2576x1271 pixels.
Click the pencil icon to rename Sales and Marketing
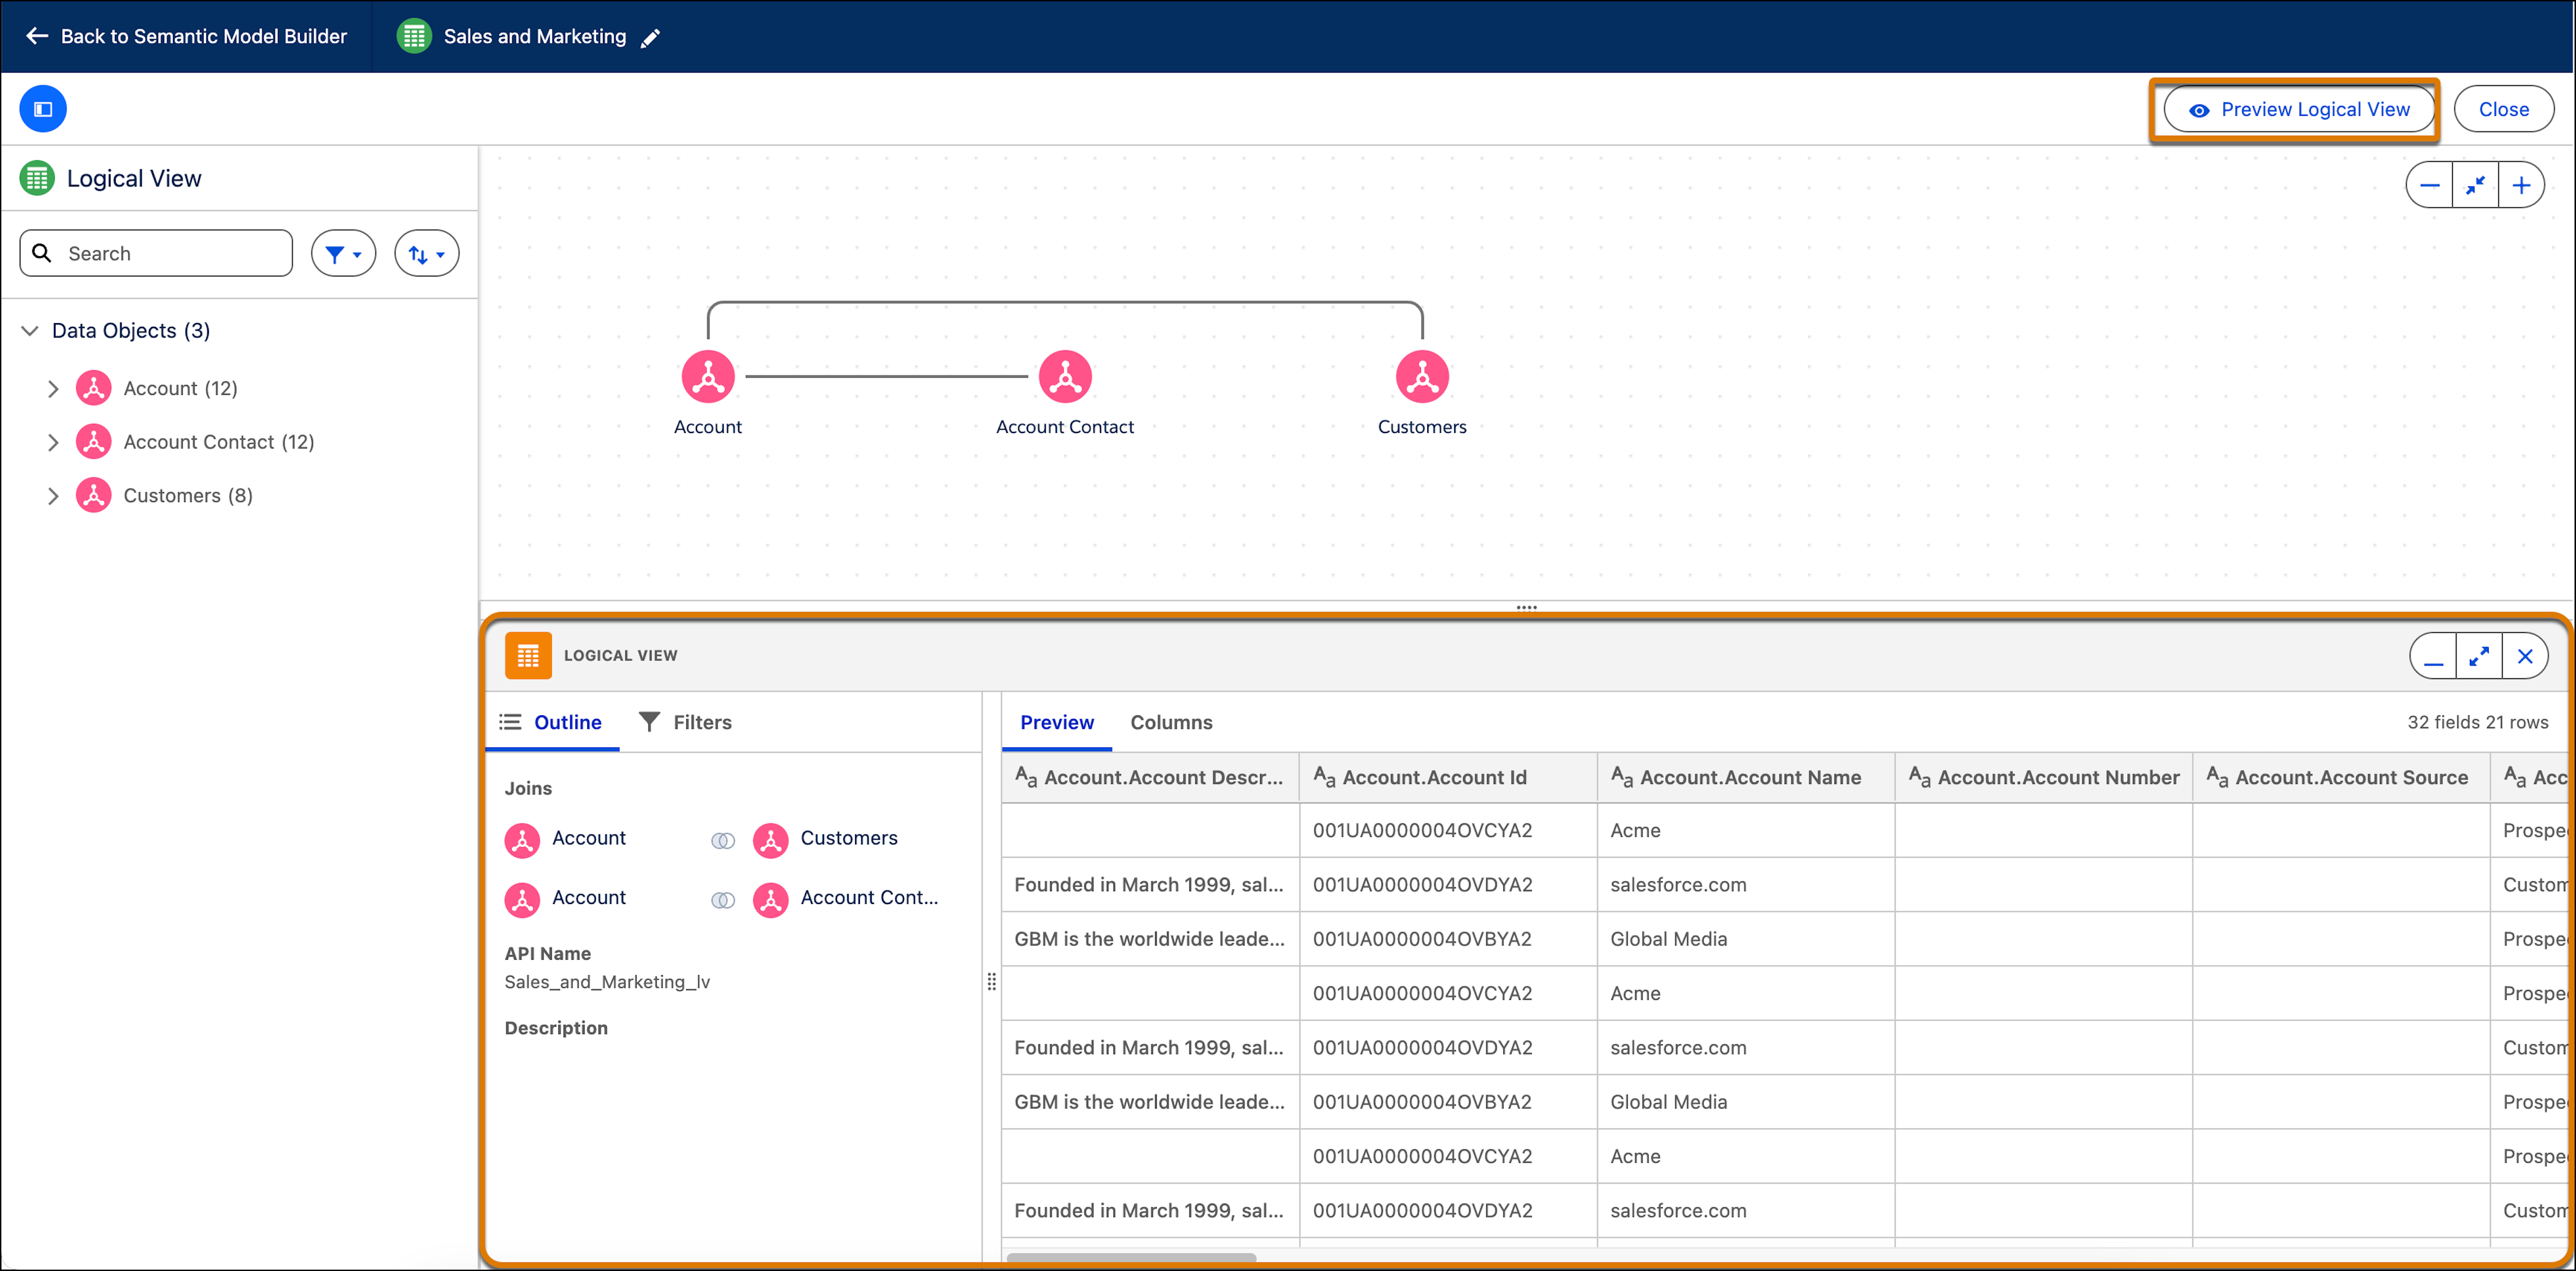(x=651, y=37)
